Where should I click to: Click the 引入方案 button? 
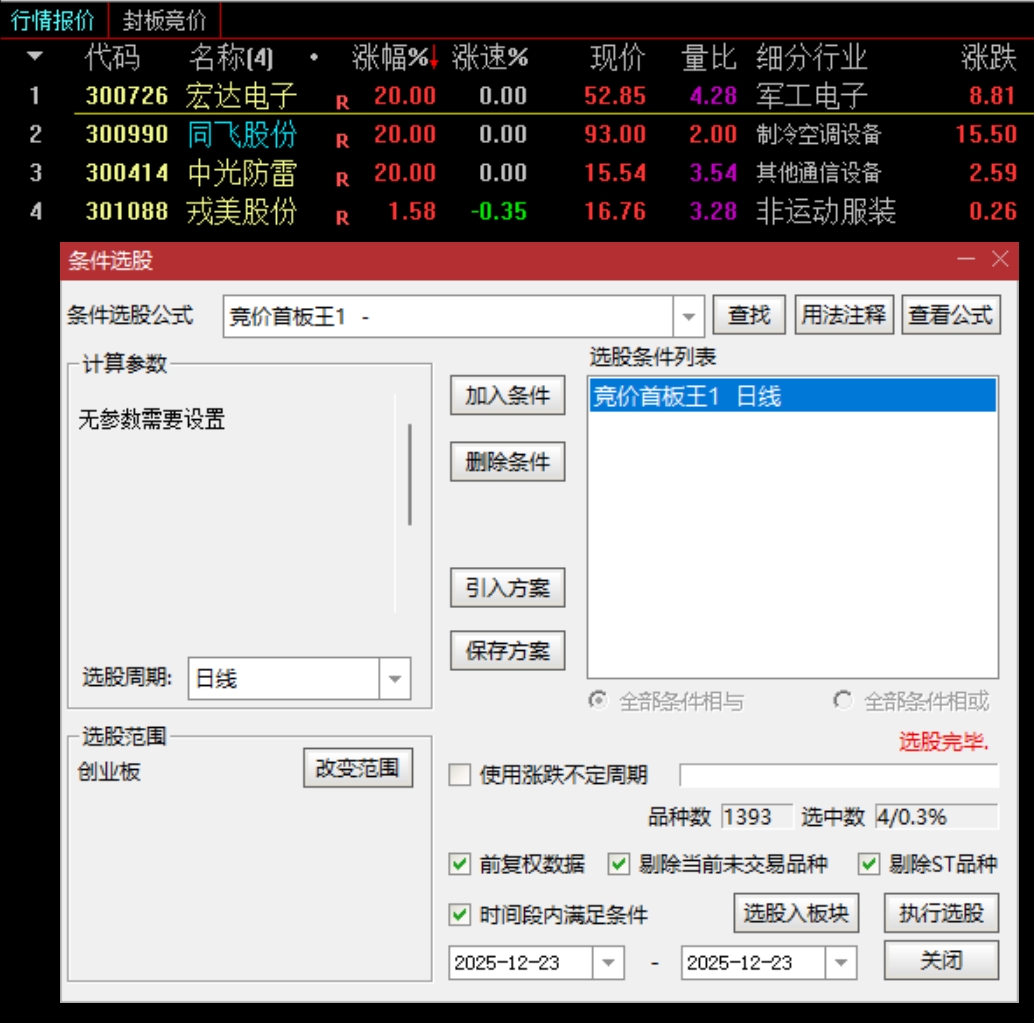click(x=507, y=587)
